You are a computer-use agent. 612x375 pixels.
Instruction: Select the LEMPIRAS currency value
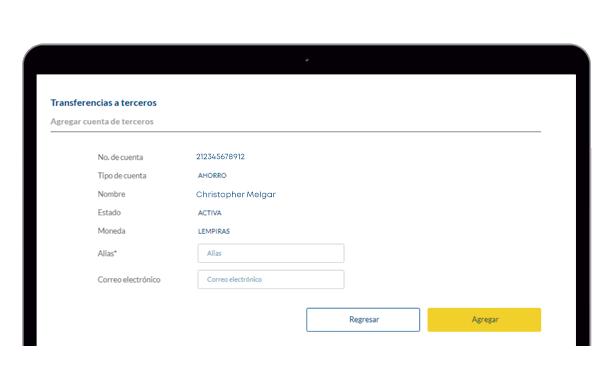[213, 231]
